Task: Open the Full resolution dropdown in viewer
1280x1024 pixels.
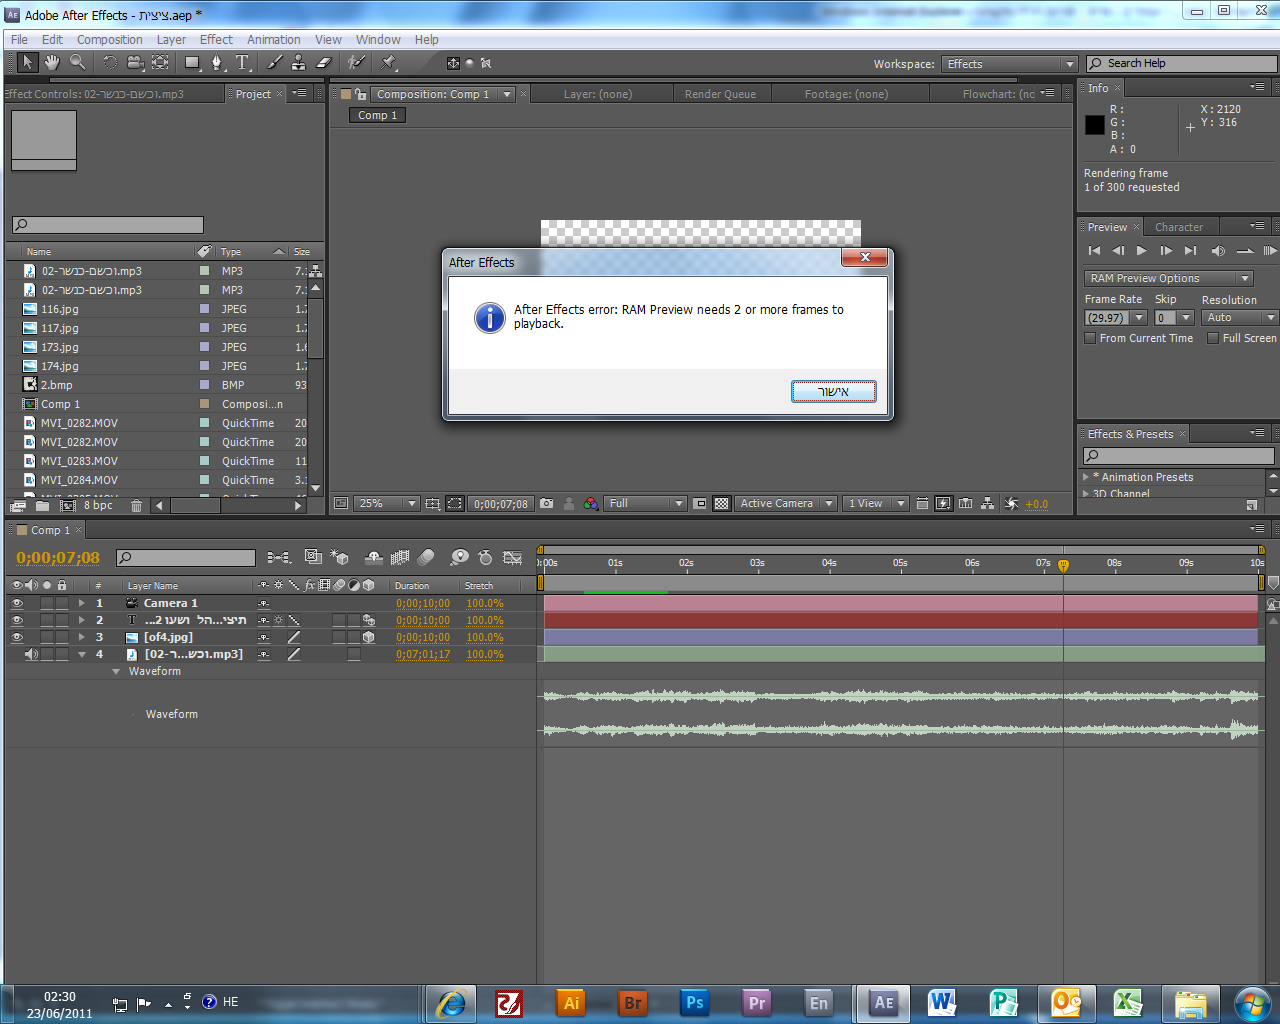Action: click(x=645, y=504)
